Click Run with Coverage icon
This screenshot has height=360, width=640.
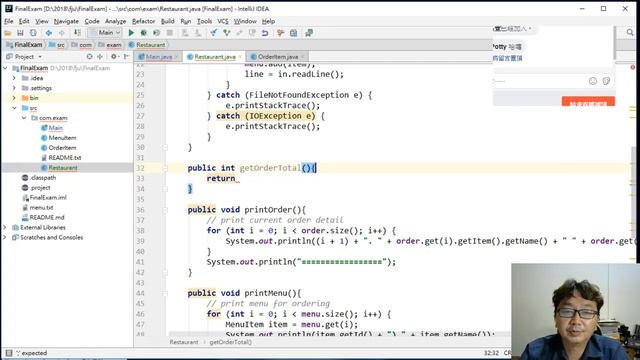[x=156, y=33]
